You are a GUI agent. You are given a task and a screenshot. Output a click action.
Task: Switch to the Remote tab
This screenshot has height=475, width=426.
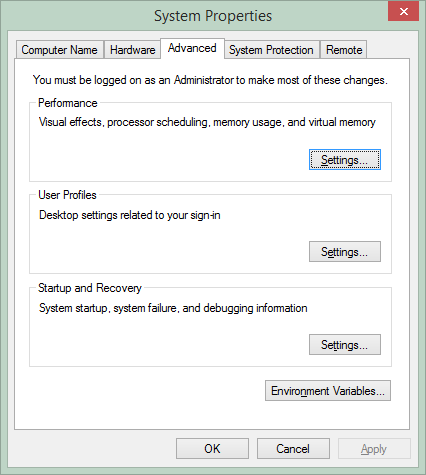tap(344, 50)
